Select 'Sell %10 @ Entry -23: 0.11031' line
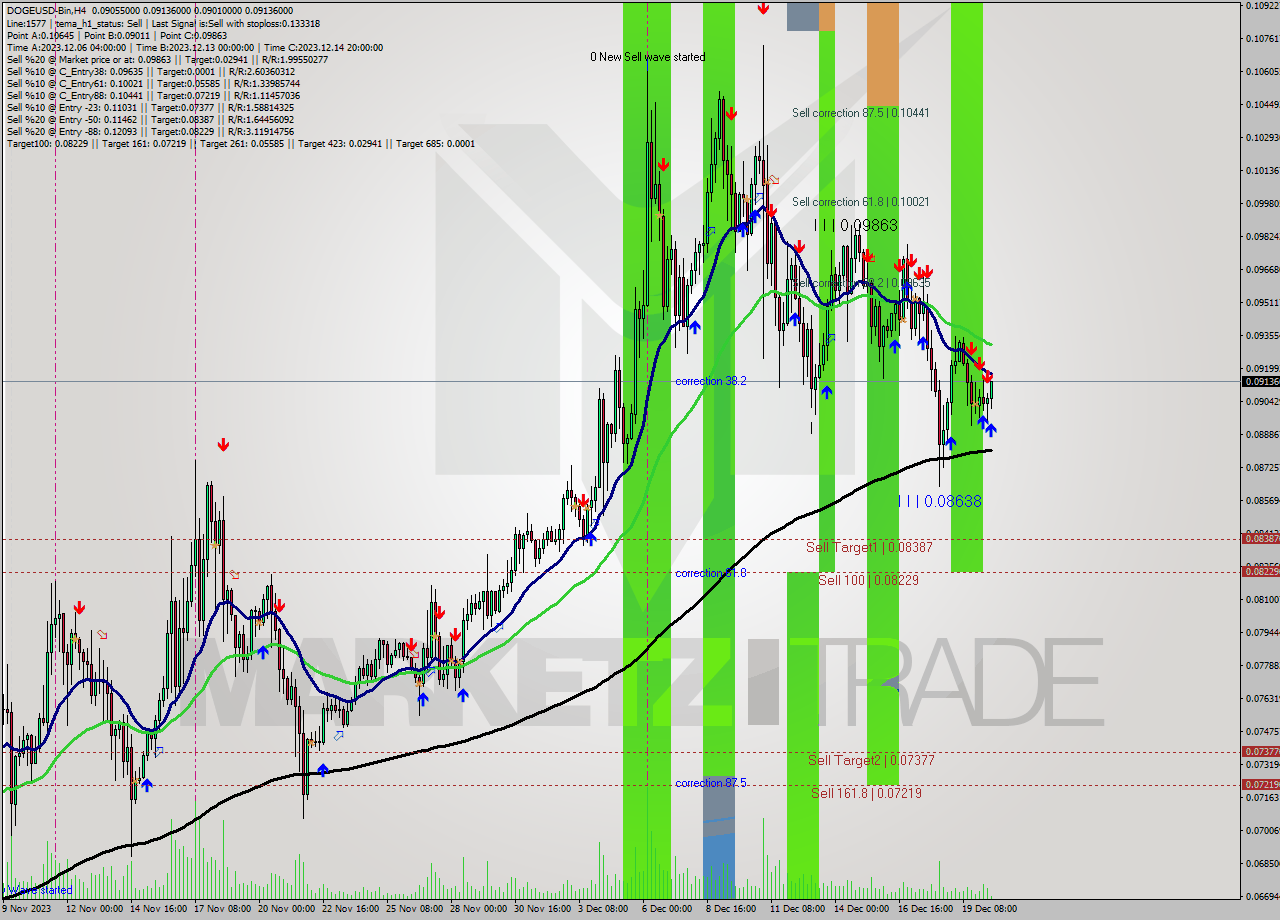 tap(150, 108)
